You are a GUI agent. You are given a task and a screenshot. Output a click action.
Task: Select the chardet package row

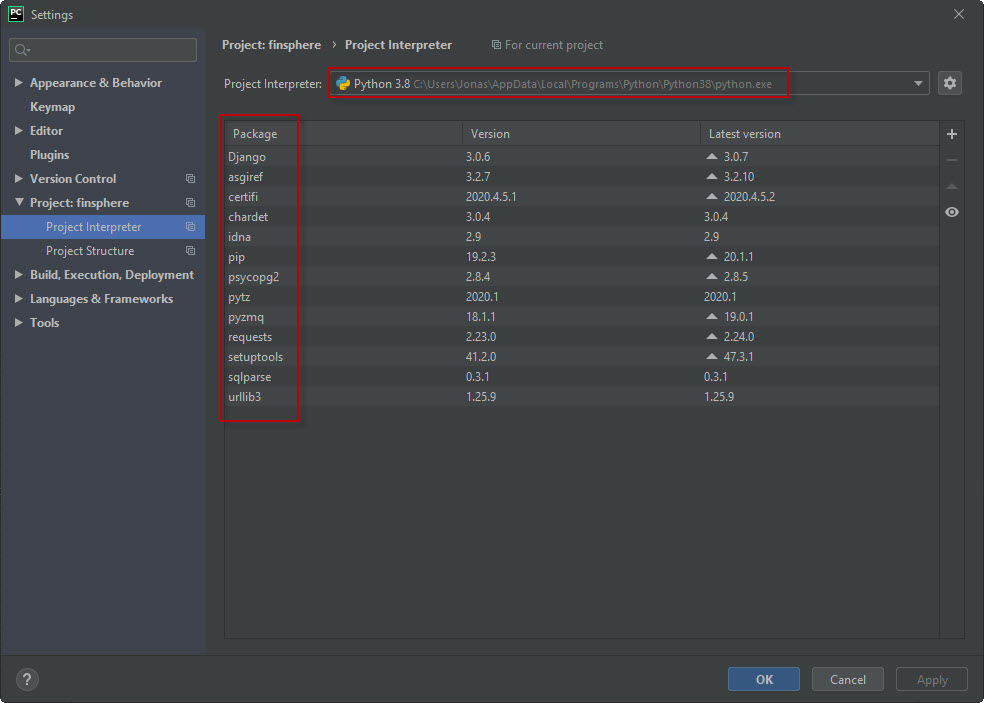point(582,217)
